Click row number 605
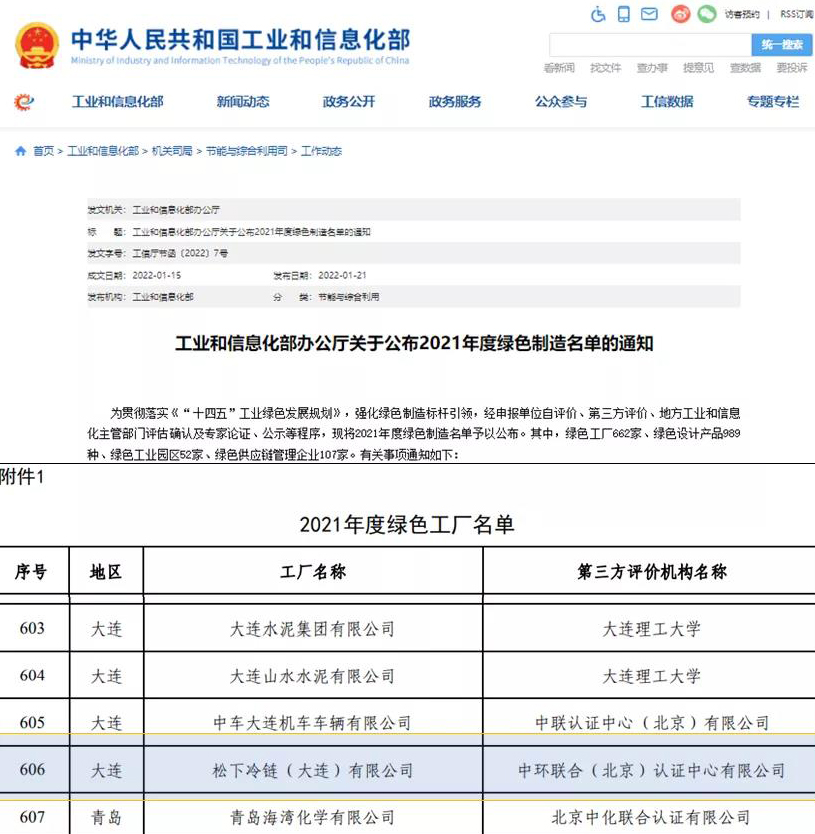The image size is (815, 834). (32, 722)
